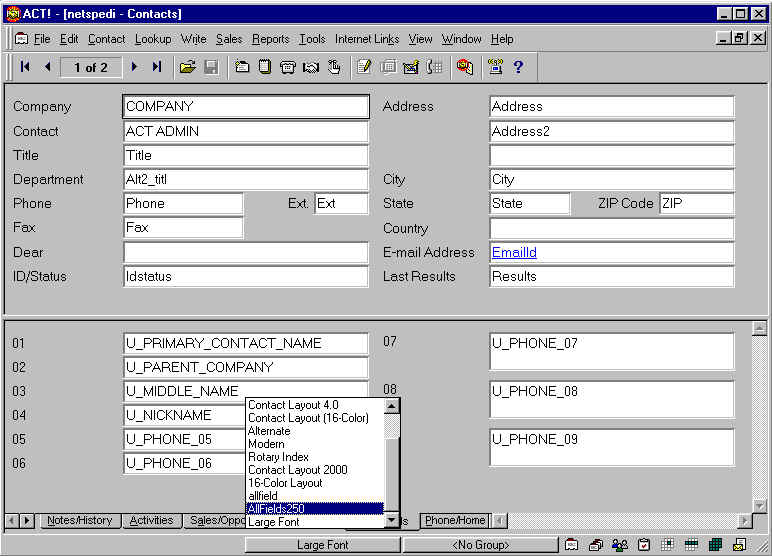Open the Window menu
This screenshot has width=772, height=556.
(461, 39)
